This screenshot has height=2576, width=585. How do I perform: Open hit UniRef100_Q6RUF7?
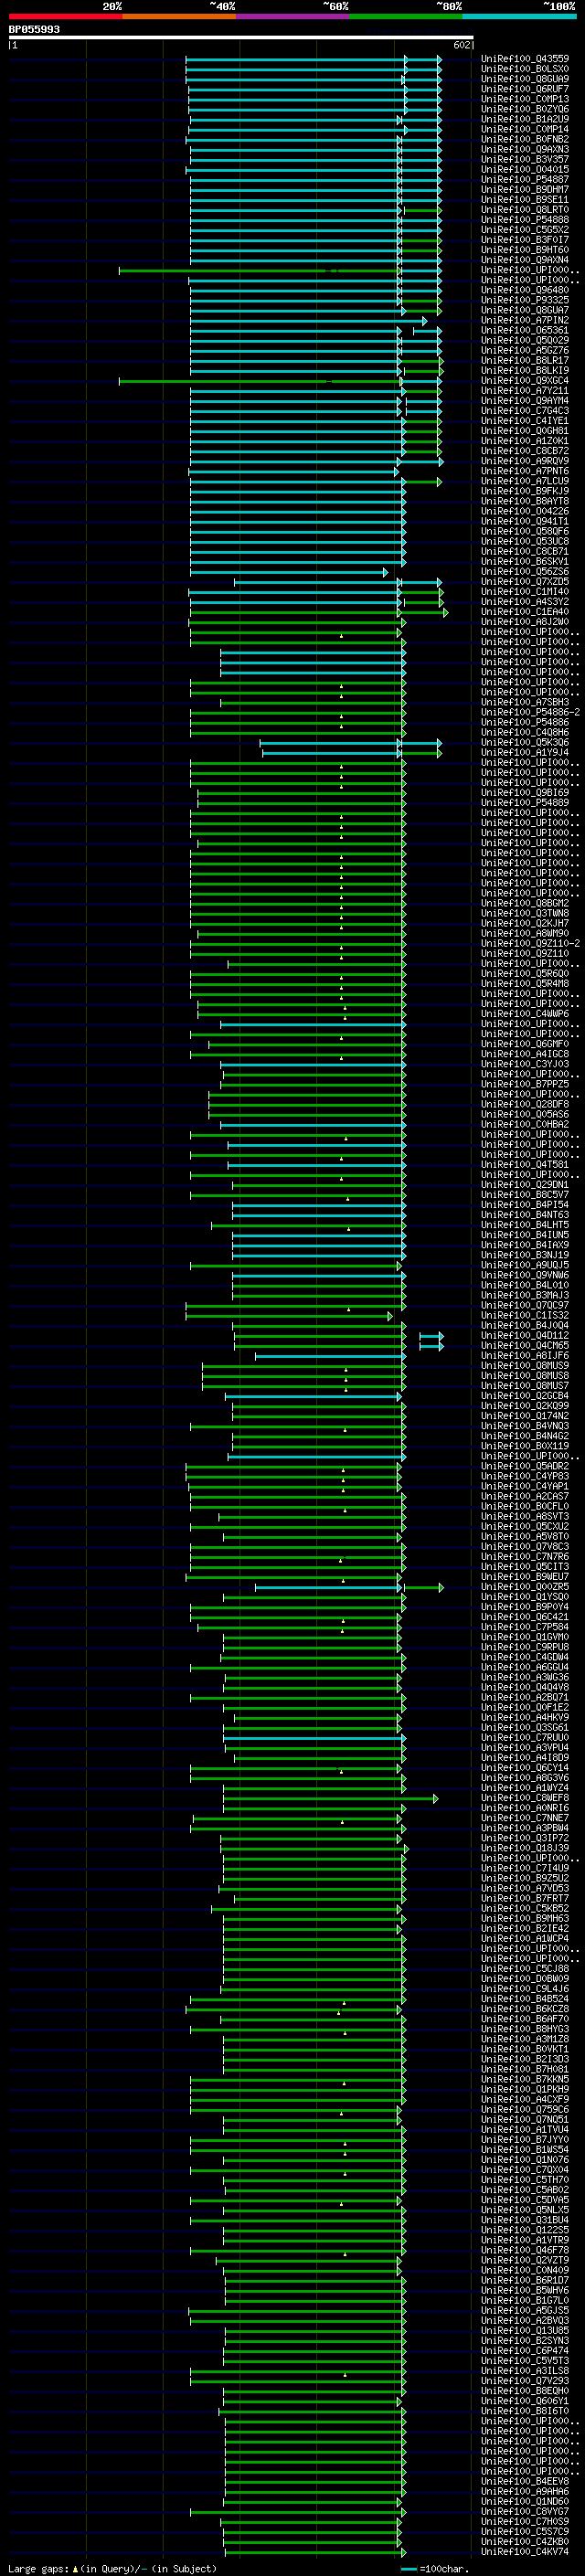coord(525,89)
